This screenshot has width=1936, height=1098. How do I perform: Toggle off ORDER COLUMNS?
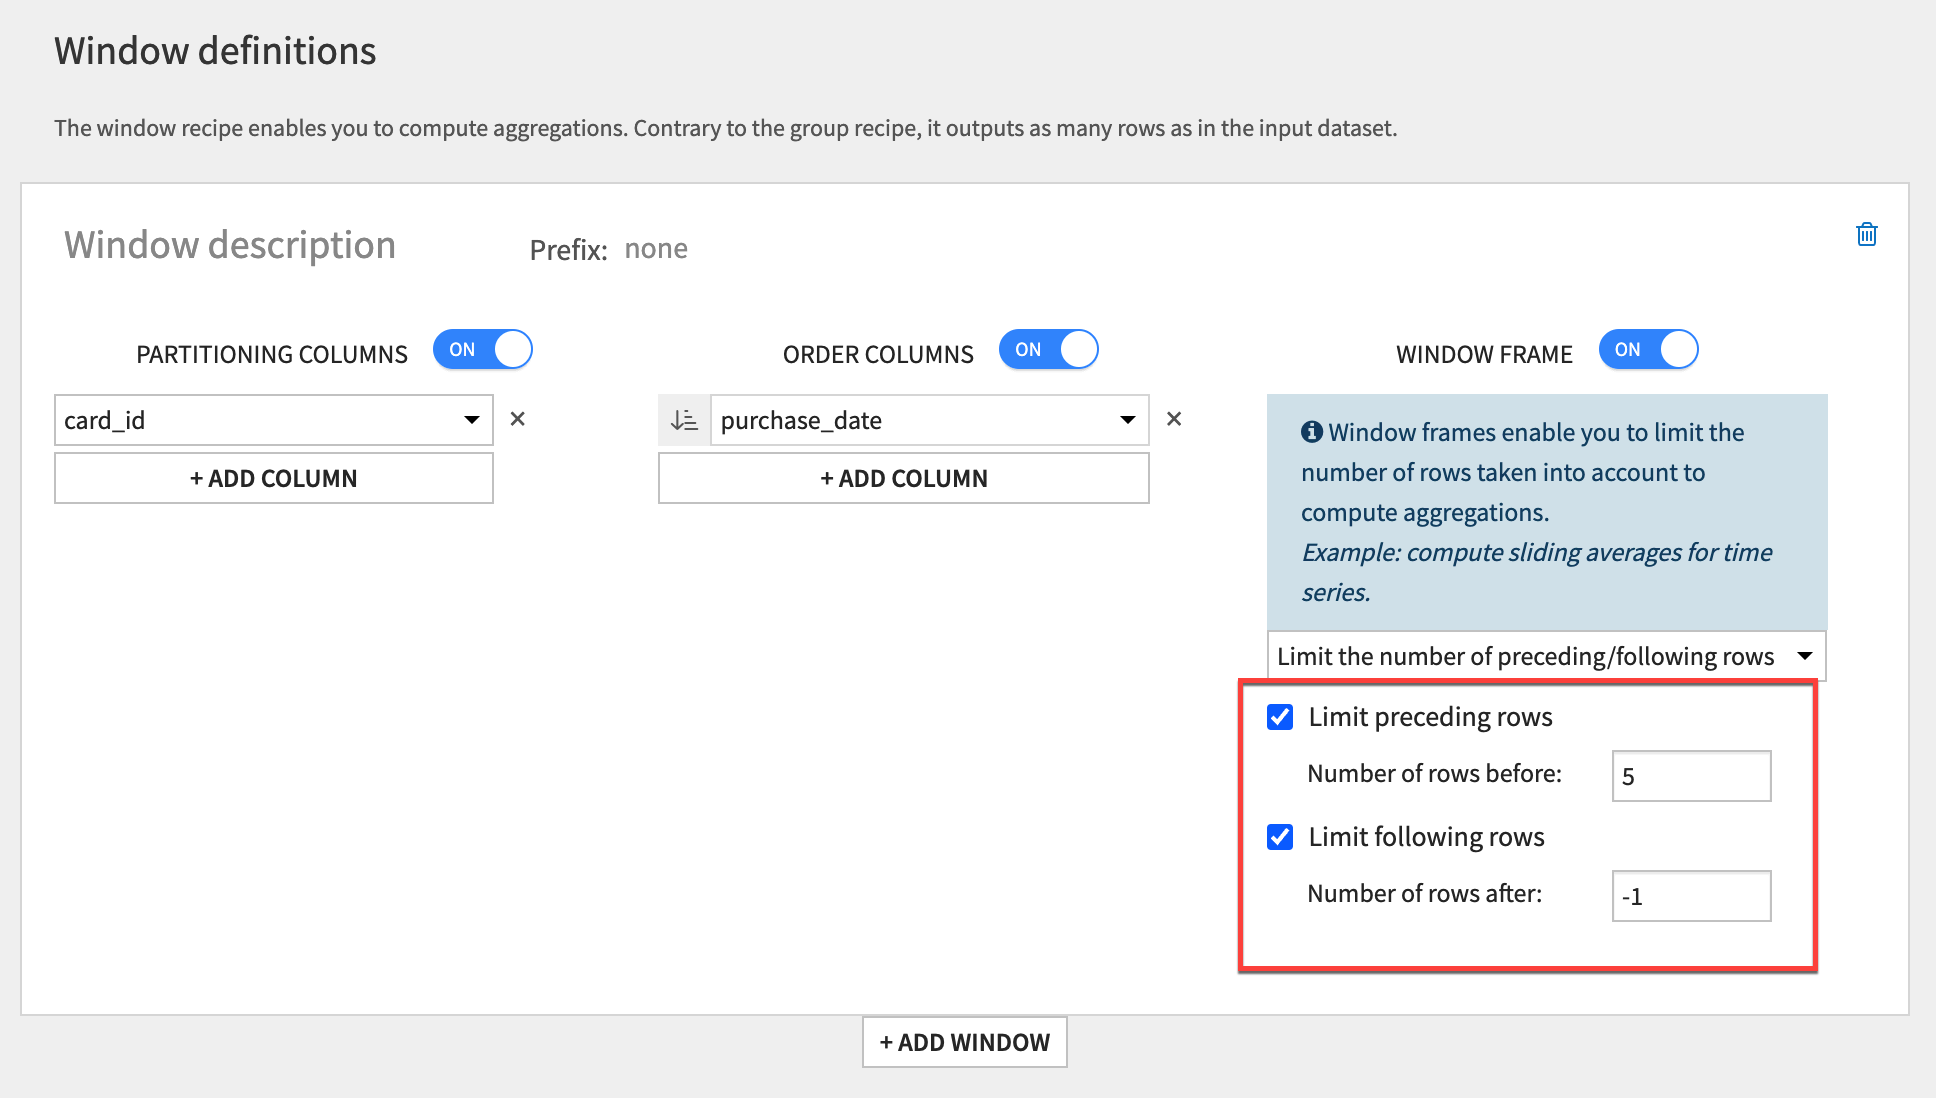tap(1048, 349)
